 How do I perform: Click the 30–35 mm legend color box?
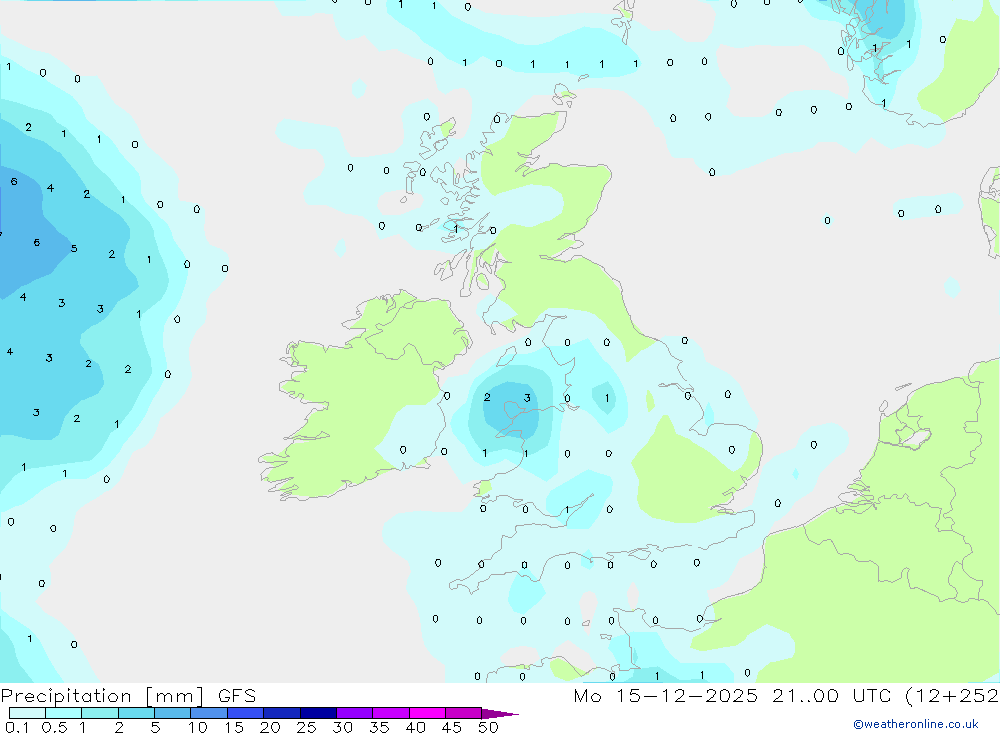(x=355, y=713)
